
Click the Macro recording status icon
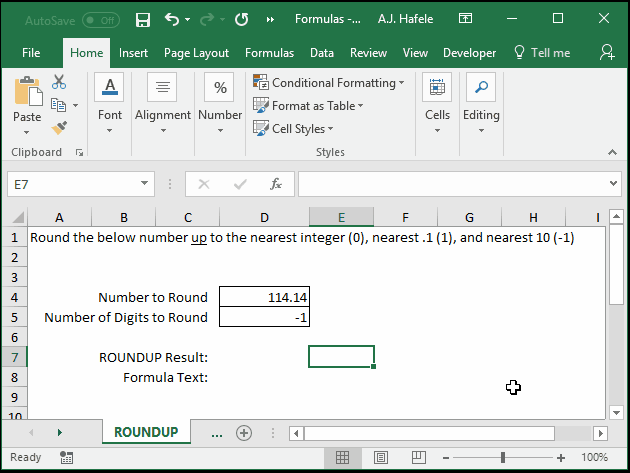coord(66,457)
